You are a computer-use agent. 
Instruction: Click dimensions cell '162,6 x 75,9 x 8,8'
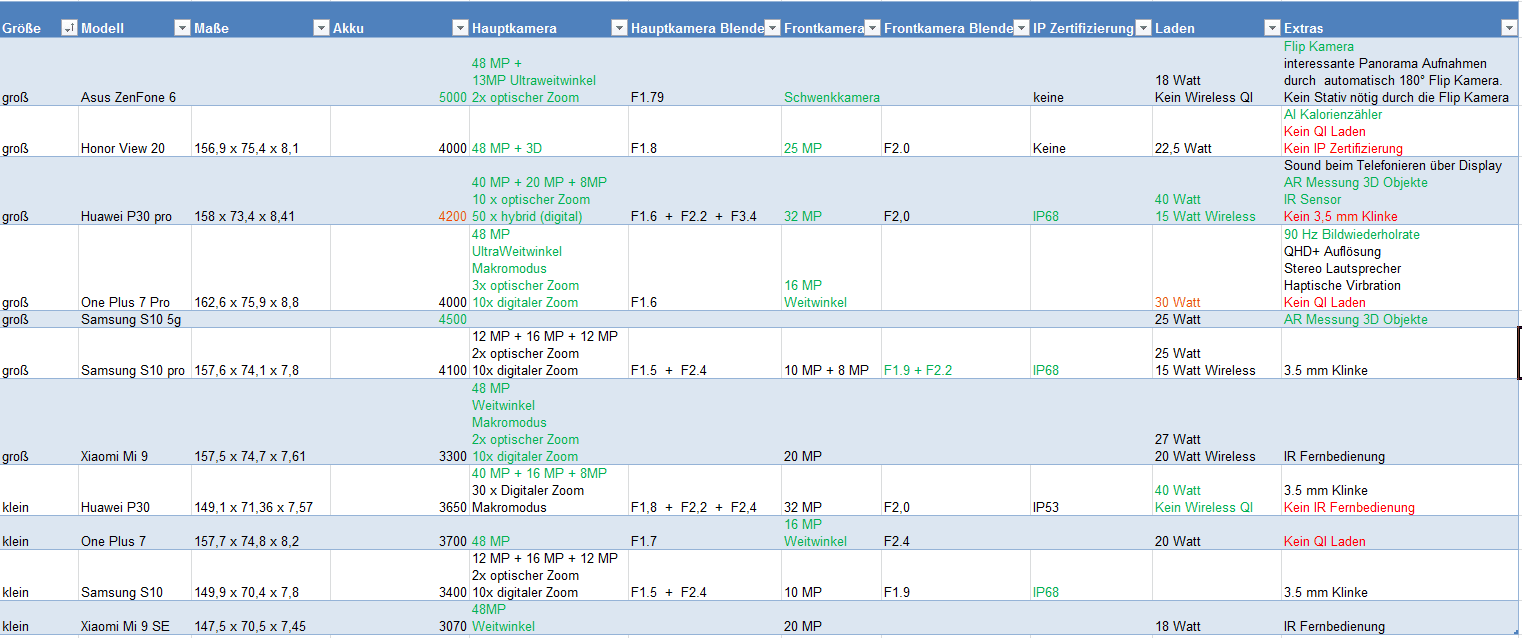[260, 267]
